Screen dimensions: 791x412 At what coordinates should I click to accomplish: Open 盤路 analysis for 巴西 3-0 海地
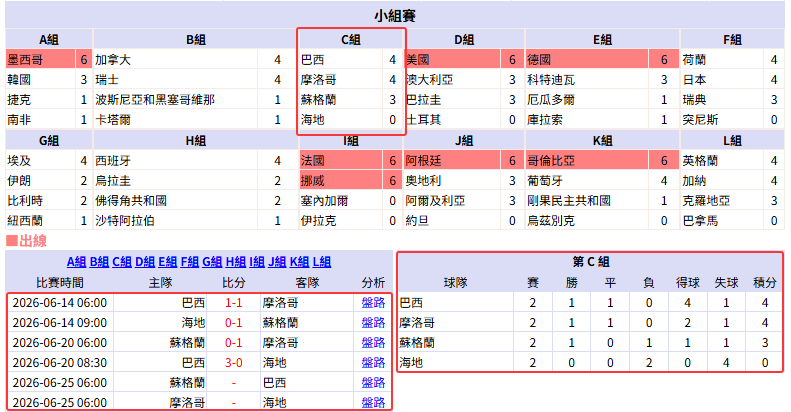[x=373, y=363]
